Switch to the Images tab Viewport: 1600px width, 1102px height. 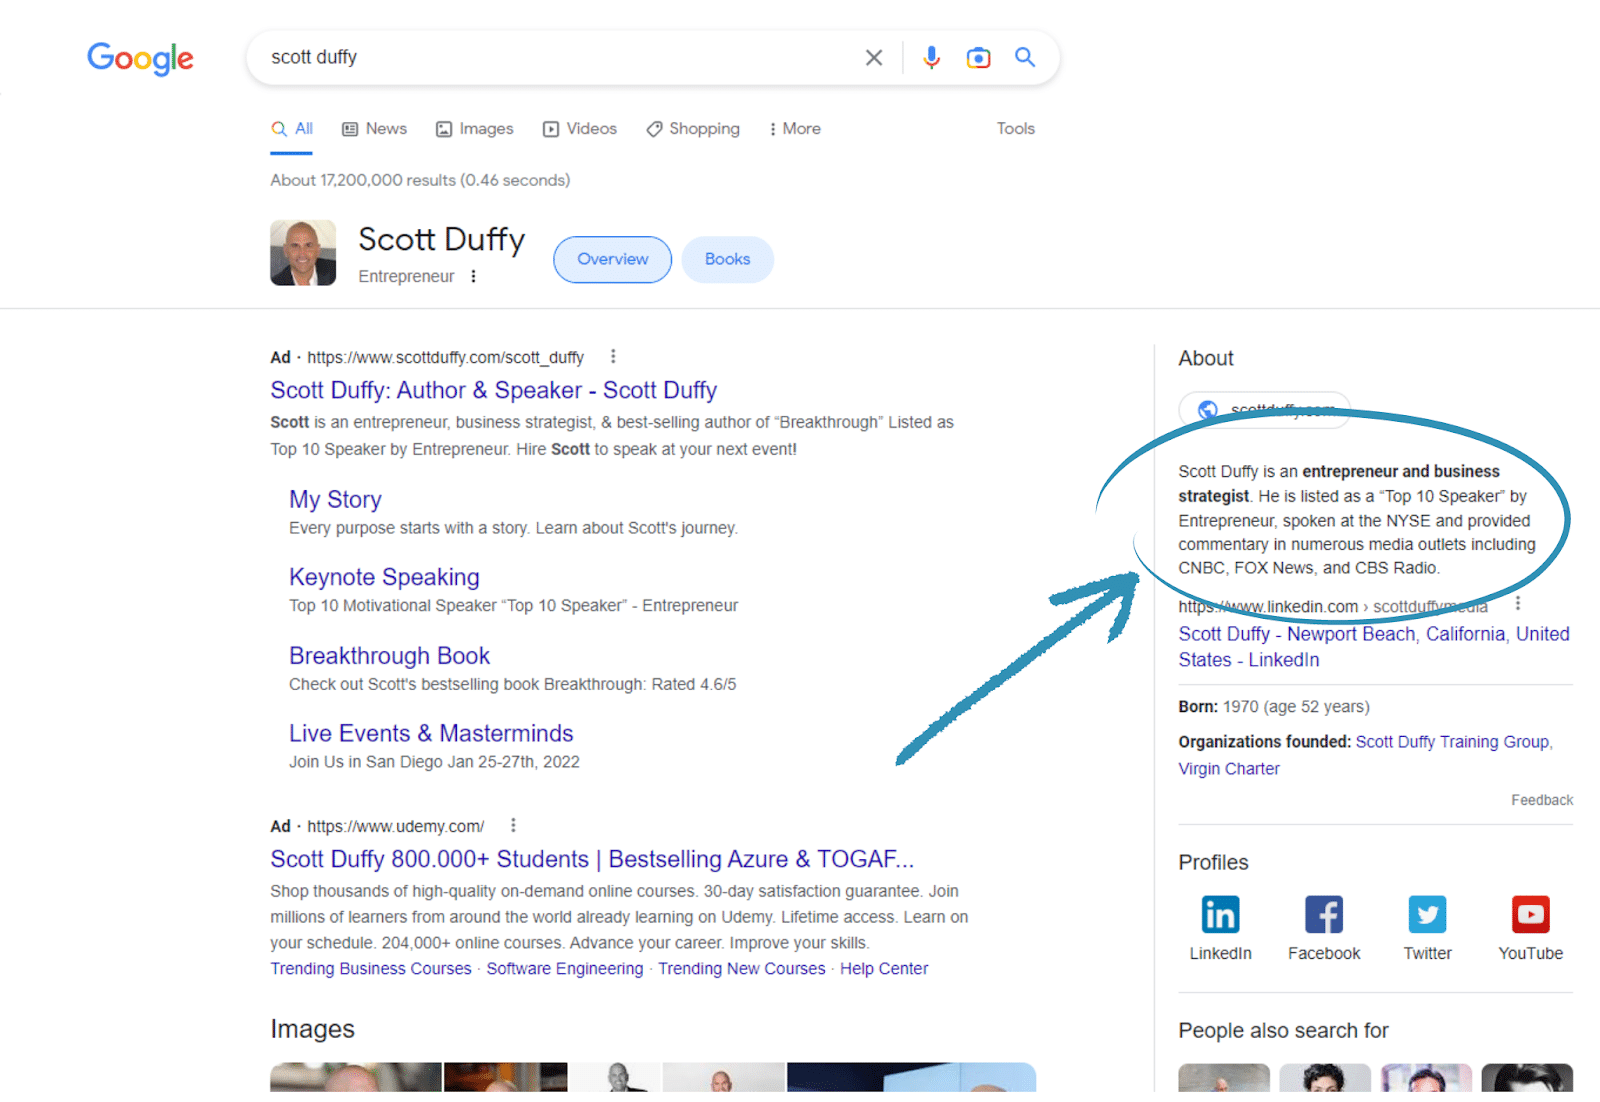pyautogui.click(x=475, y=129)
